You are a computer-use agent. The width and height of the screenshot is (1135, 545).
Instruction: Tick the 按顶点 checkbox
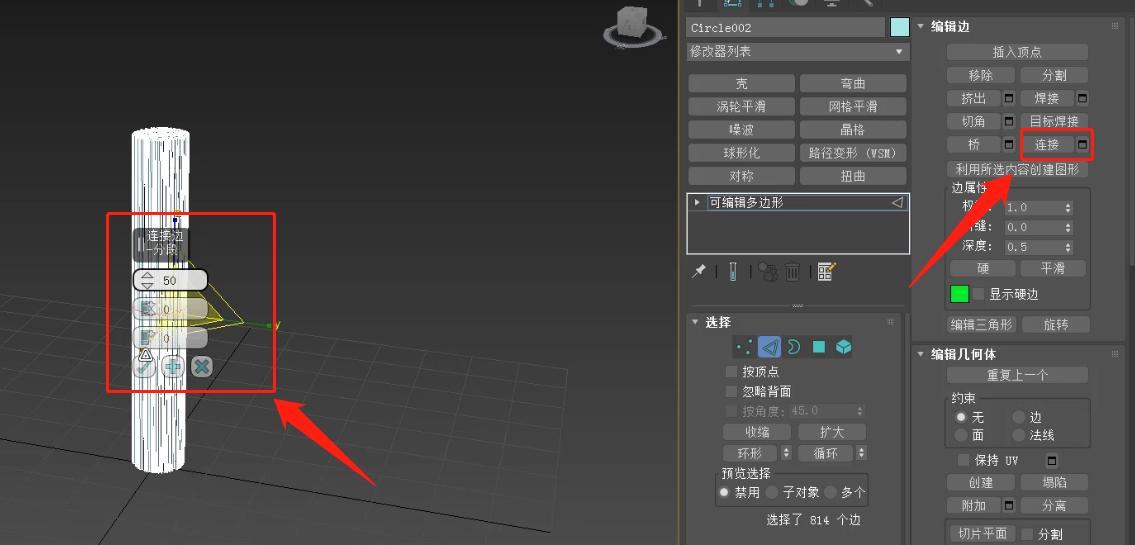(x=731, y=371)
